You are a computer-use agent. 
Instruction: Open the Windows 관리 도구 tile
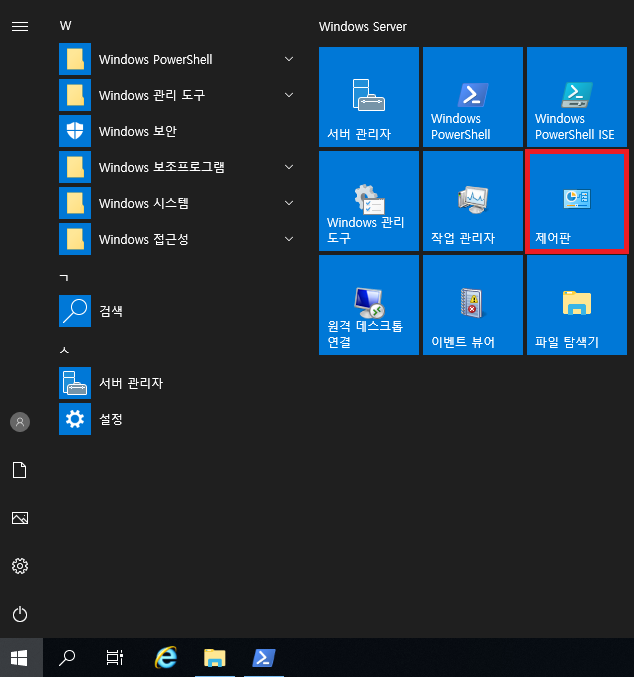(369, 201)
